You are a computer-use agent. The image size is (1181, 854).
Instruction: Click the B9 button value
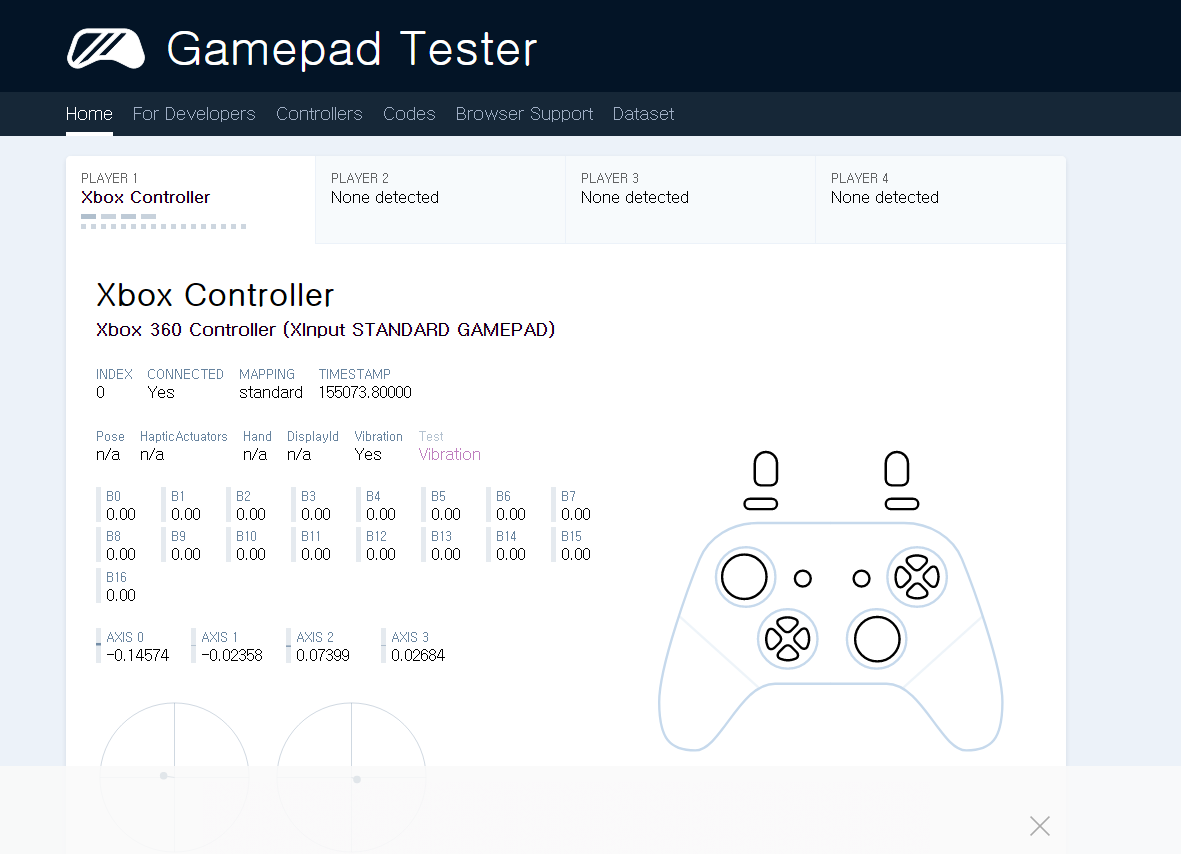coord(185,554)
